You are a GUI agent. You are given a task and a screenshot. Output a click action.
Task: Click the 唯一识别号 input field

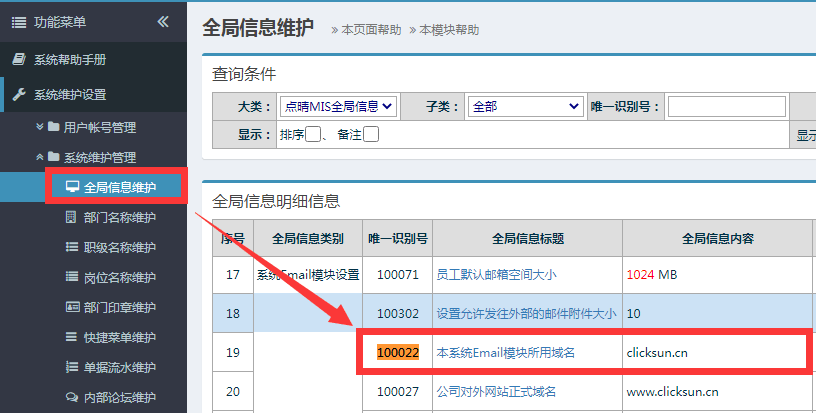pos(726,107)
